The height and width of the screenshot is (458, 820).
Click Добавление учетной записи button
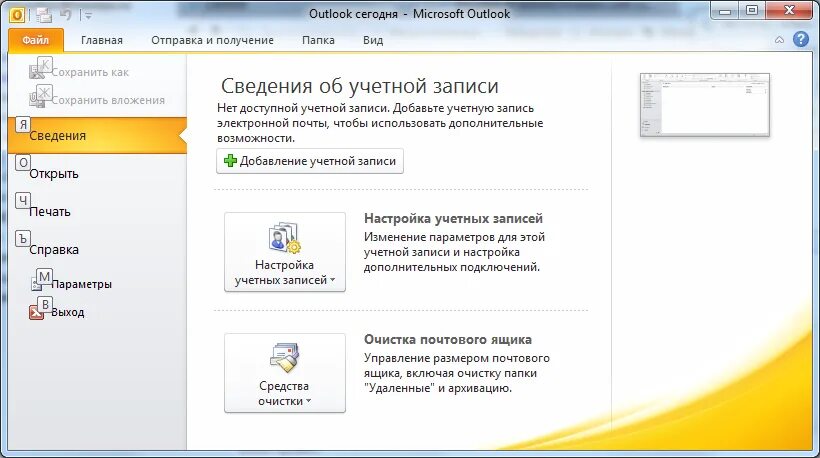[310, 161]
